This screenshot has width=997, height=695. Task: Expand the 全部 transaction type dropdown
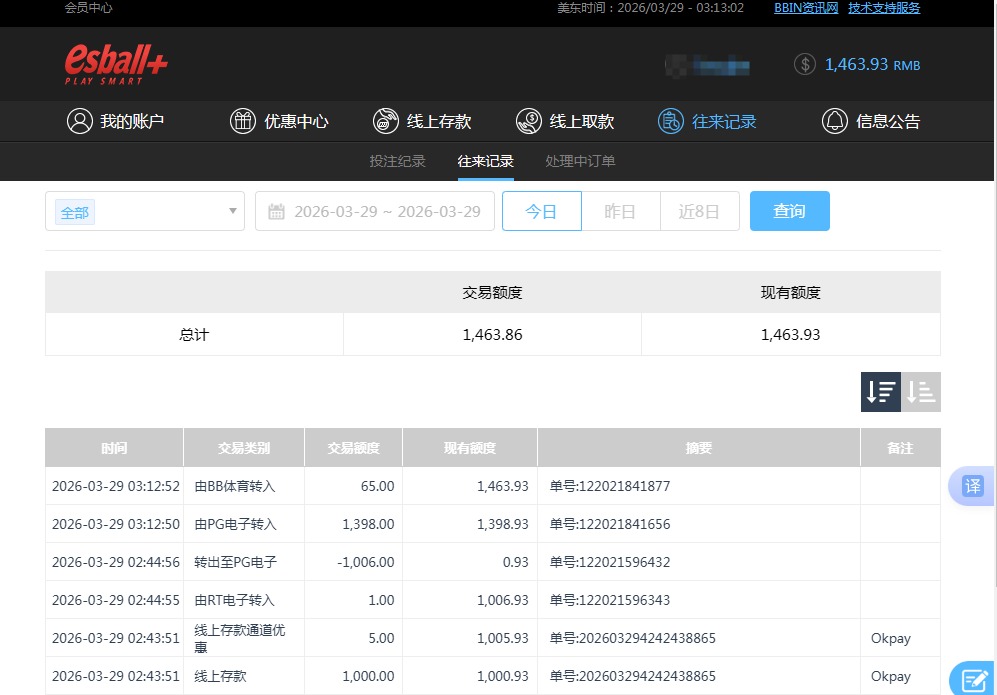tap(144, 211)
